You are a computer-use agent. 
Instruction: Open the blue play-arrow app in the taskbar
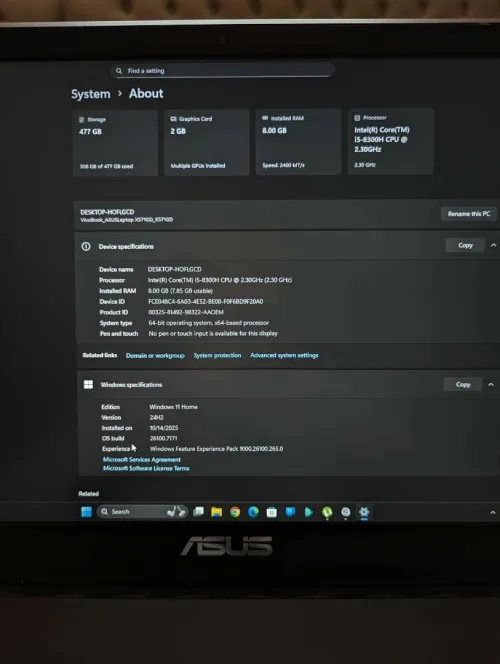(309, 512)
